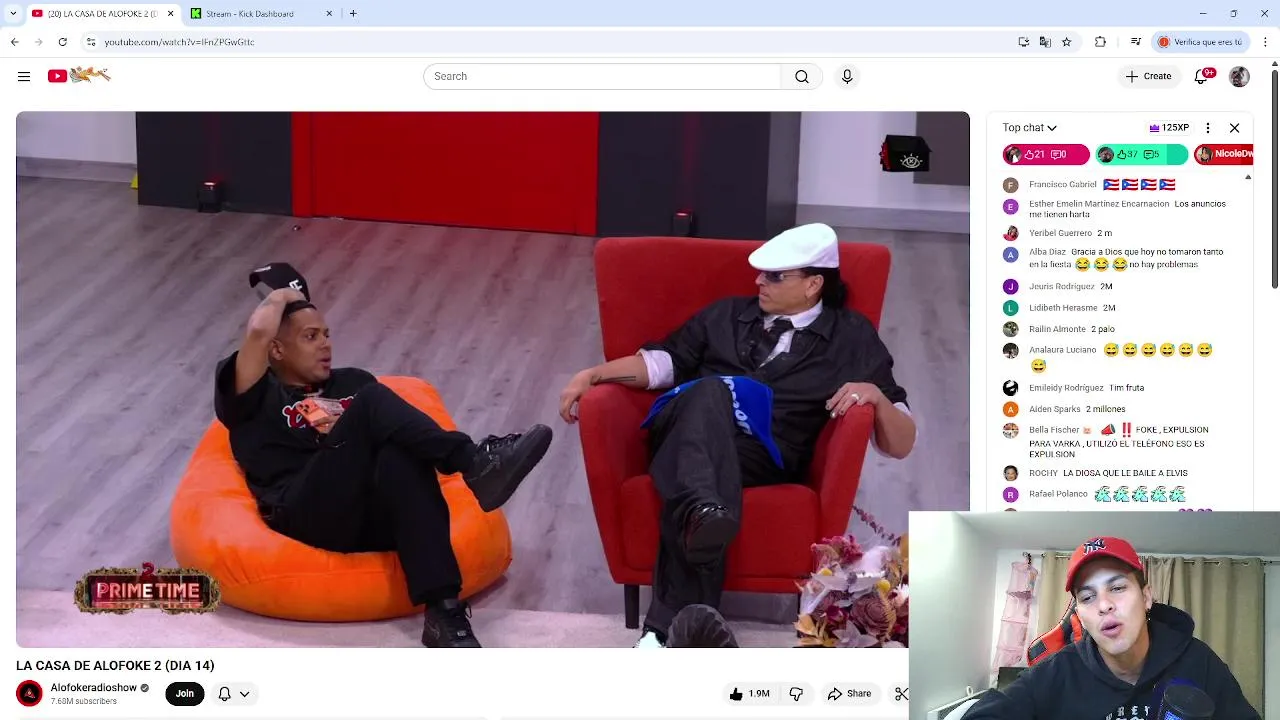Click the Create button
The height and width of the screenshot is (720, 1280).
(1148, 76)
